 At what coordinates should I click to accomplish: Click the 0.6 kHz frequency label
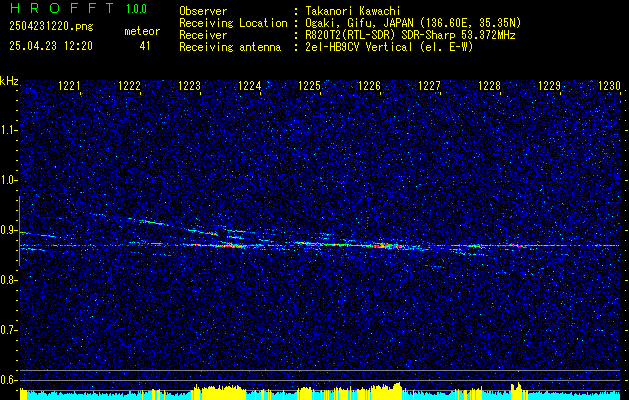pyautogui.click(x=7, y=380)
